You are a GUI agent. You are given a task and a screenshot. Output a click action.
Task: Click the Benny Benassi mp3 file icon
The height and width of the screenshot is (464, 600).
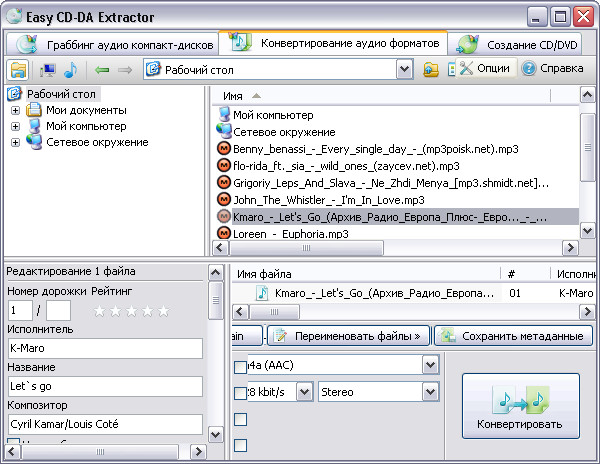point(224,149)
